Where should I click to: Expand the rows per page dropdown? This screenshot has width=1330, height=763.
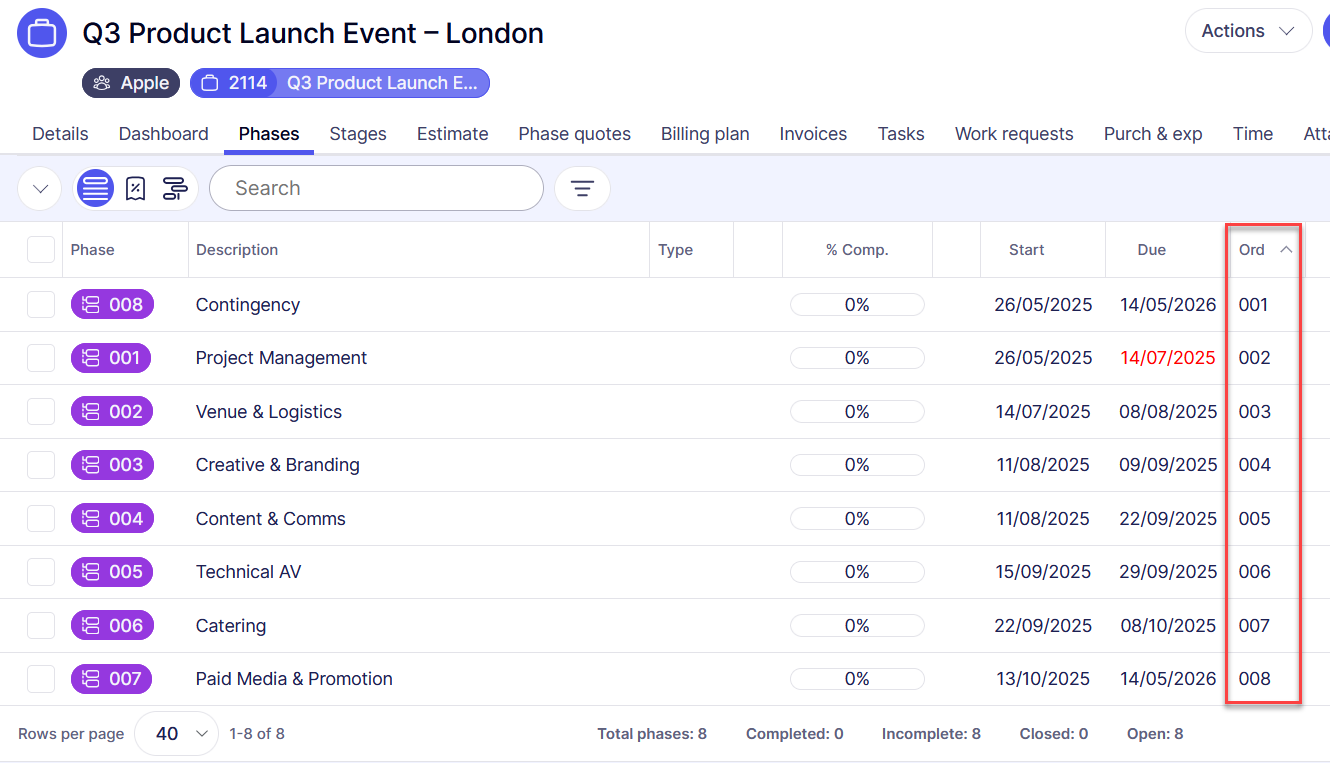[176, 734]
